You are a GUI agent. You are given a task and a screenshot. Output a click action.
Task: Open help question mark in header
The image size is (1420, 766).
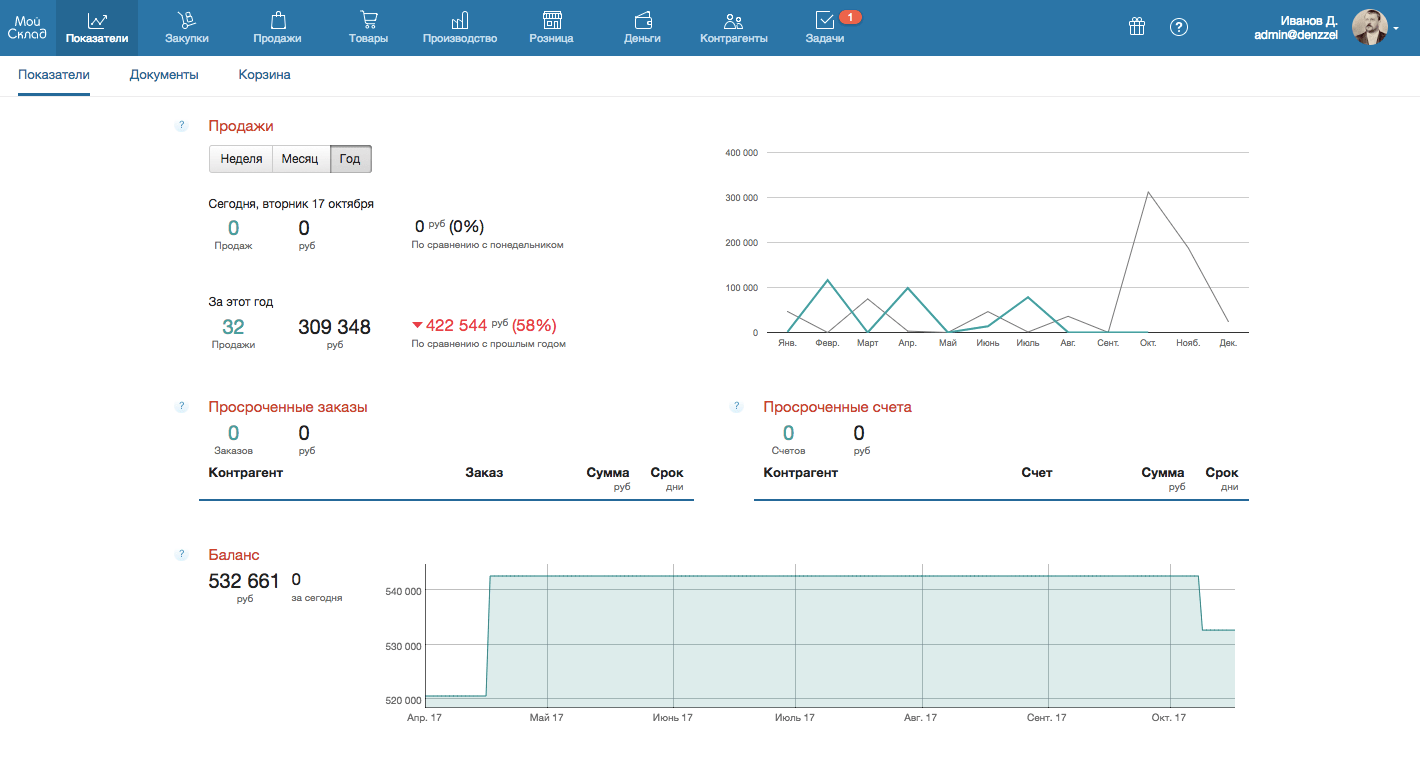click(x=1179, y=27)
